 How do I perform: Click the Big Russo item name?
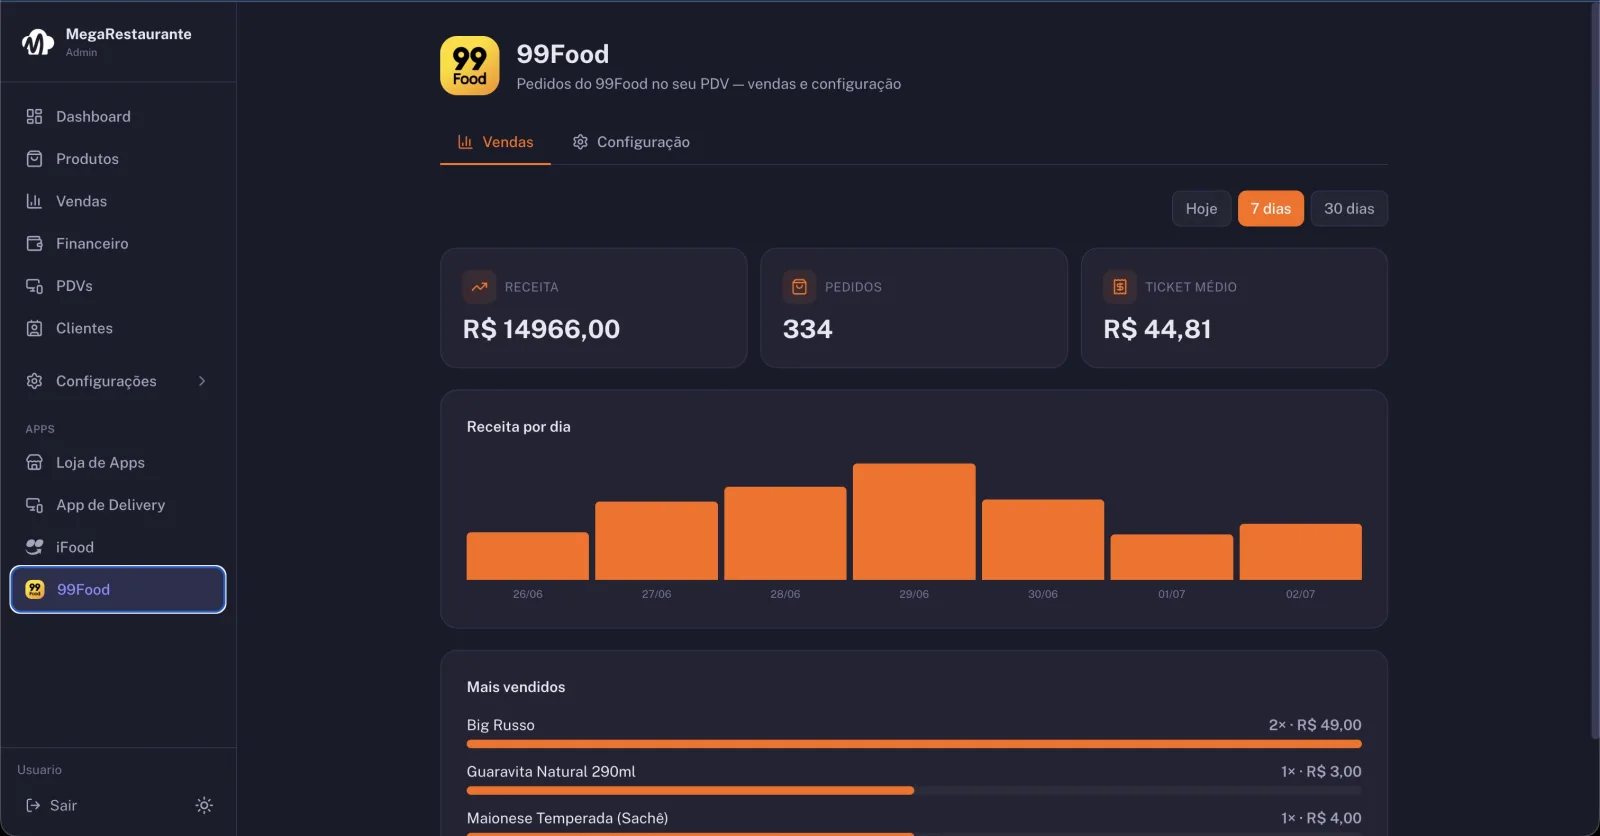click(501, 725)
